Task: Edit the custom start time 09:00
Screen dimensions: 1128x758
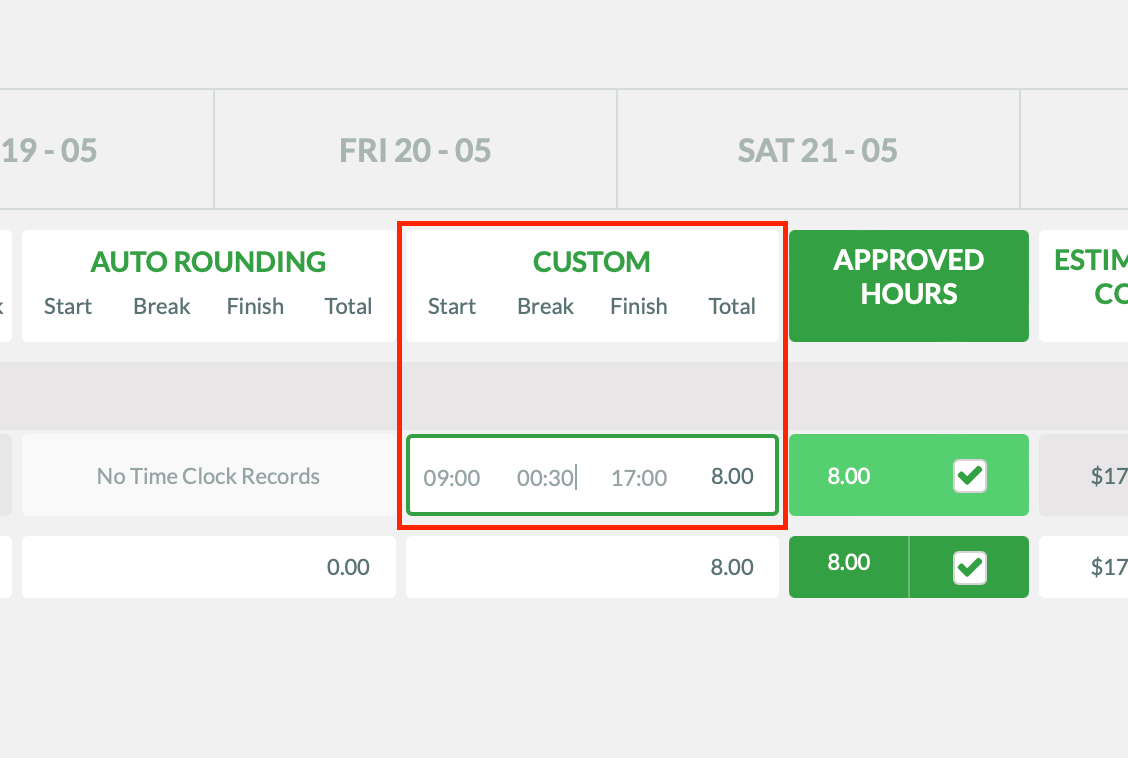Action: [x=452, y=478]
